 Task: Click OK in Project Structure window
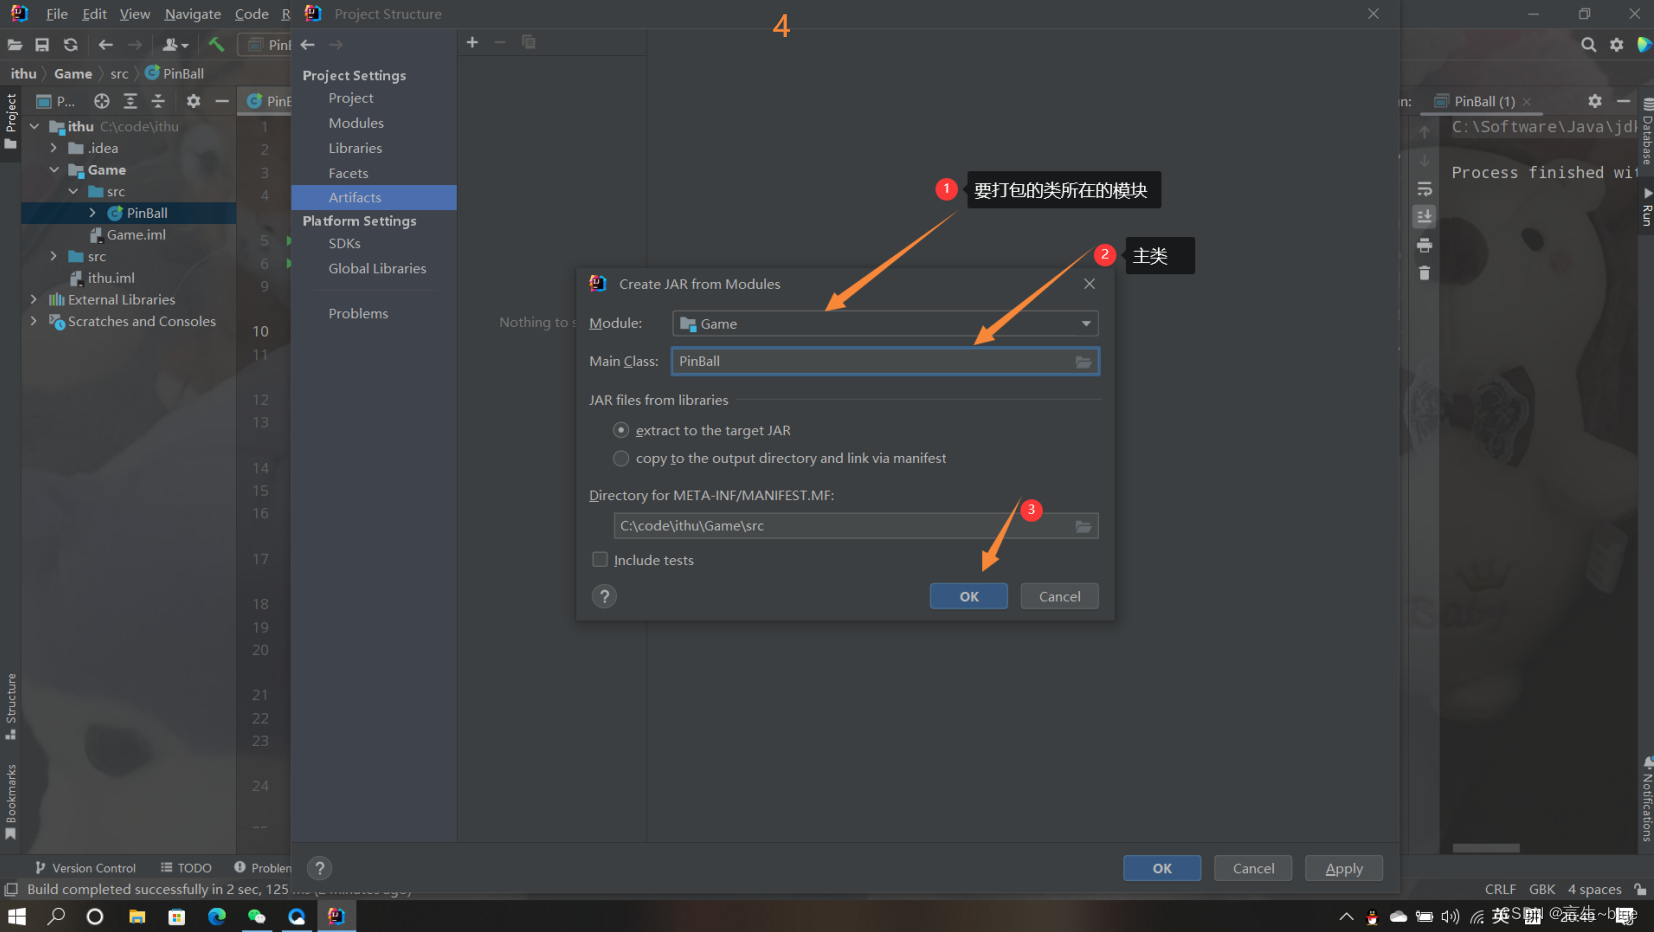1161,869
